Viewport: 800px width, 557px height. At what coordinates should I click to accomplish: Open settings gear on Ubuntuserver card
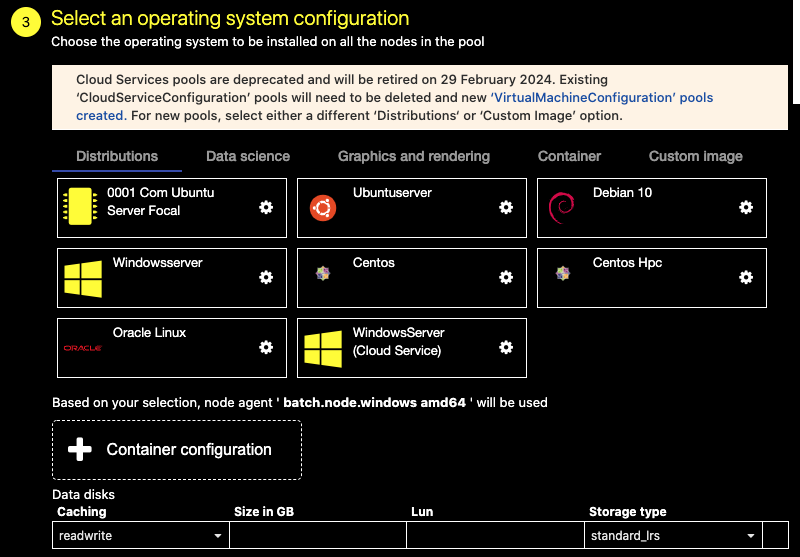tap(506, 207)
